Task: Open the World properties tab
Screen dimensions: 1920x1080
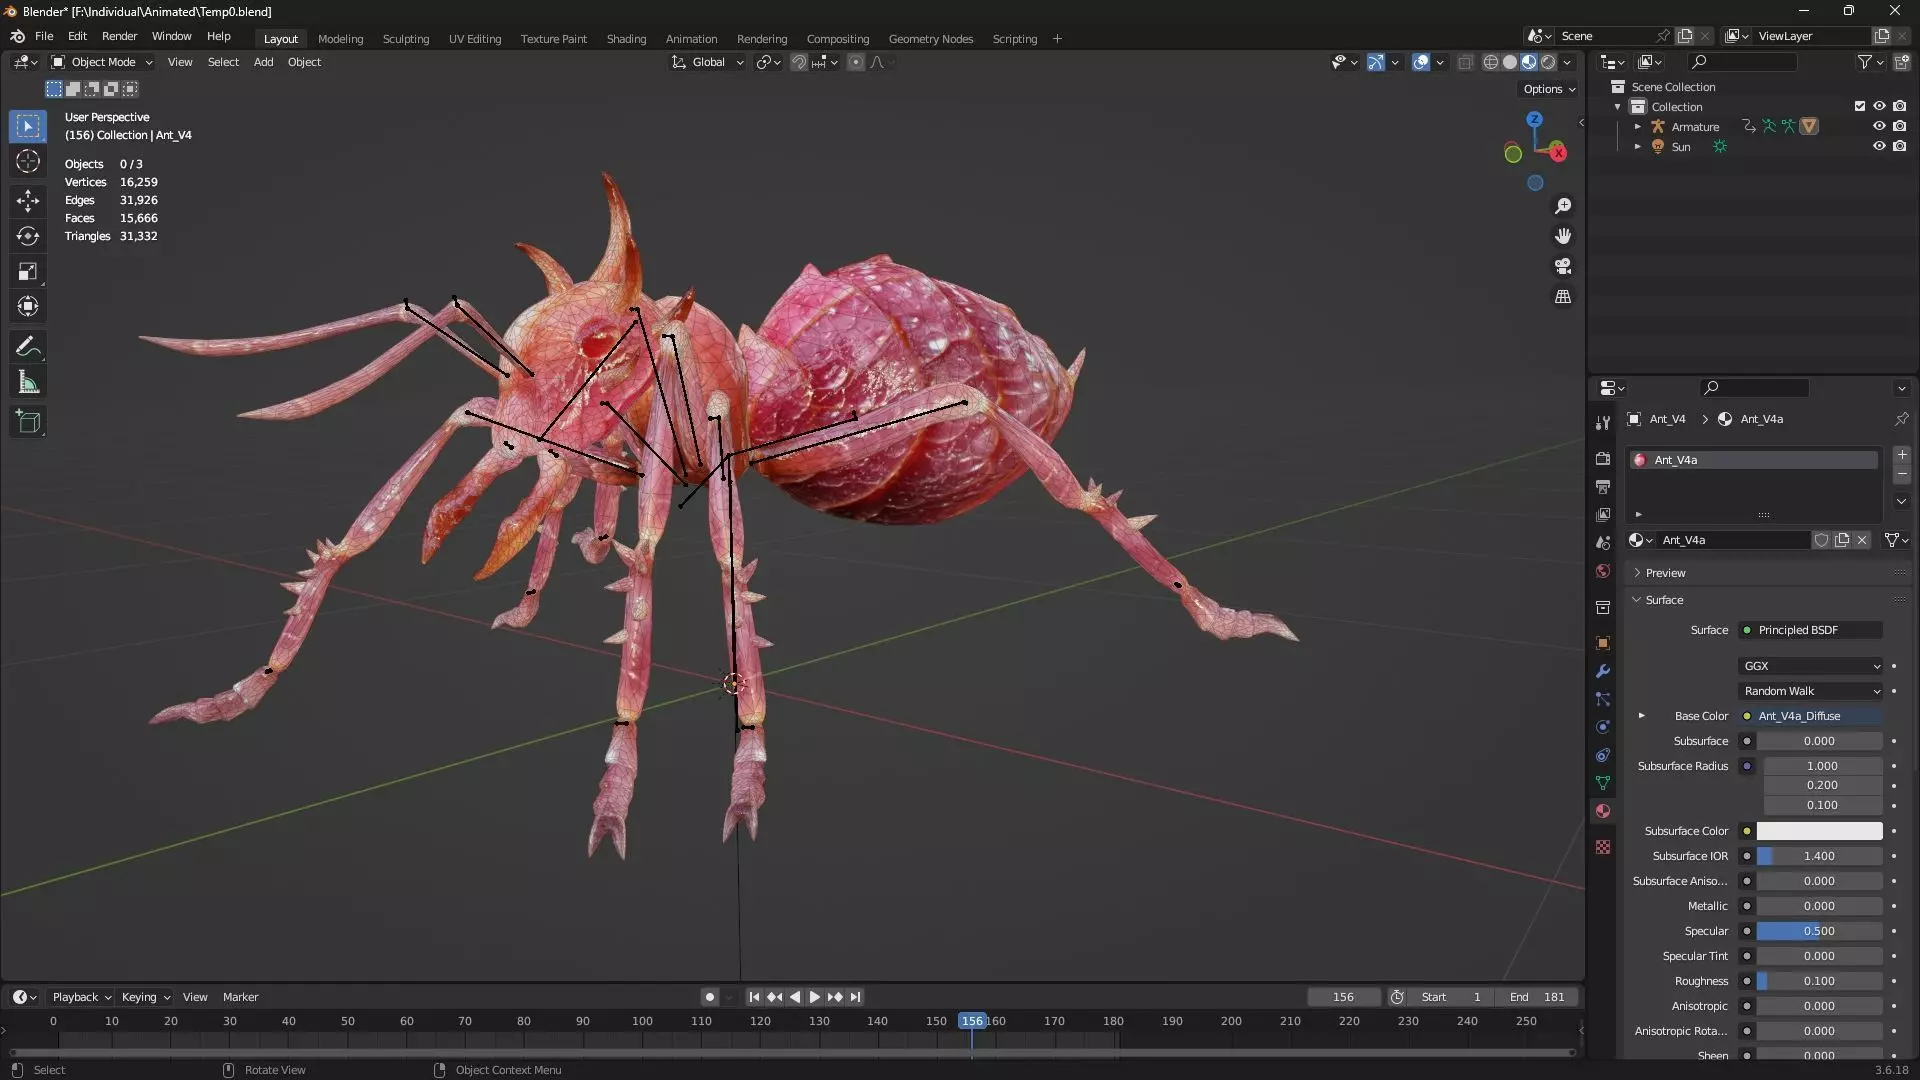Action: pyautogui.click(x=1603, y=571)
